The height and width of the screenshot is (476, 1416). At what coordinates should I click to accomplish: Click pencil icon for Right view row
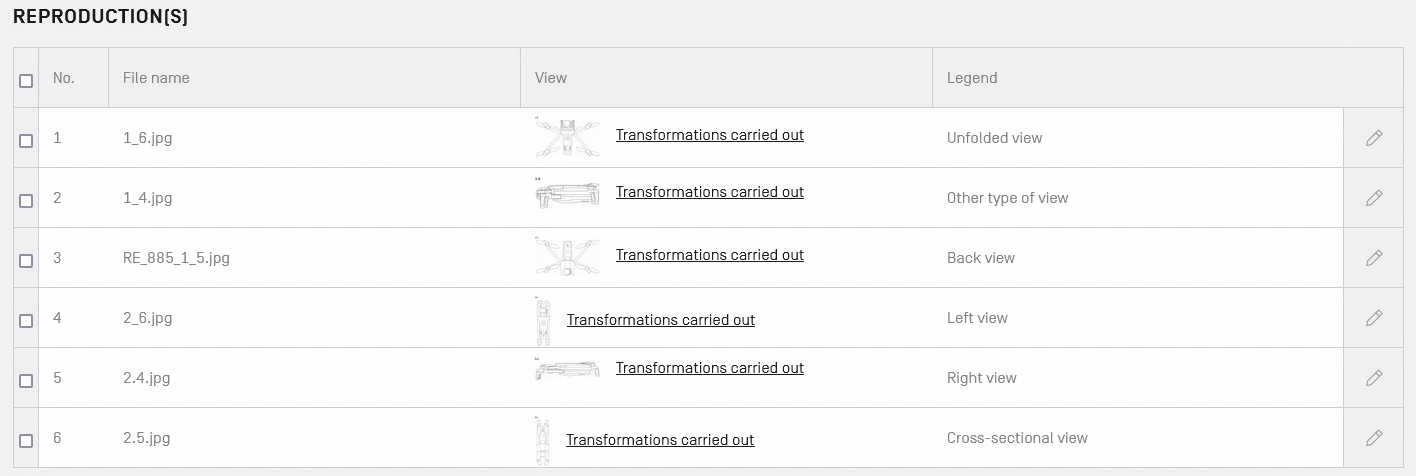1374,378
